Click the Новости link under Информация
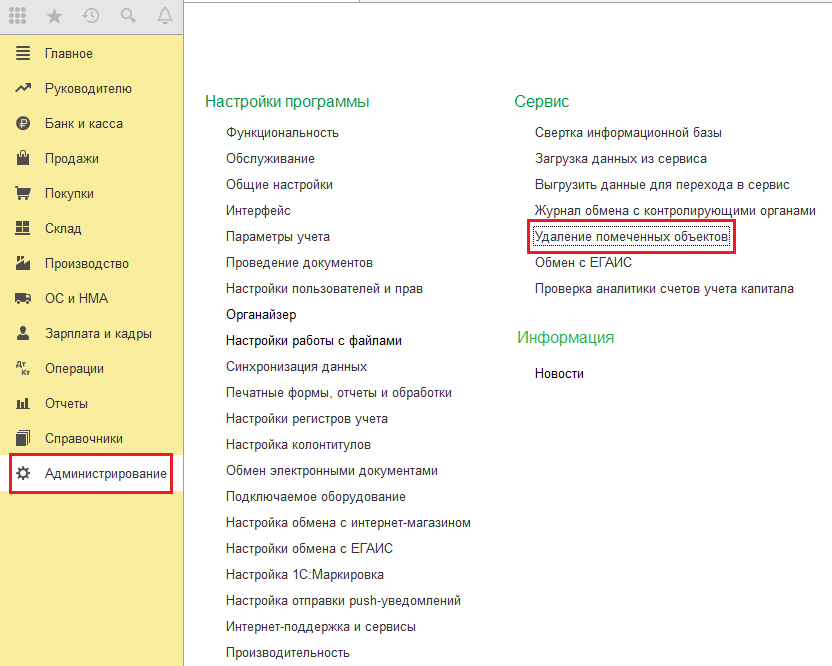Viewport: 832px width, 666px height. click(x=559, y=374)
